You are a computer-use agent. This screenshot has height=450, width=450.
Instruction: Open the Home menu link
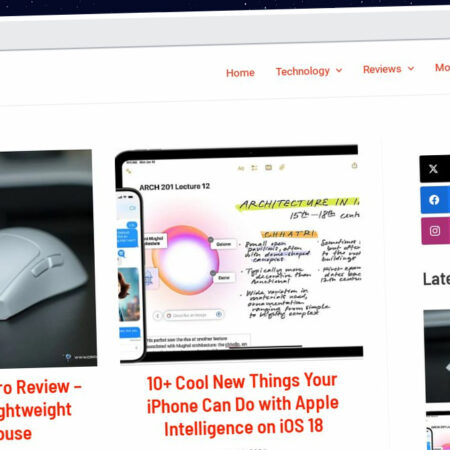point(240,73)
